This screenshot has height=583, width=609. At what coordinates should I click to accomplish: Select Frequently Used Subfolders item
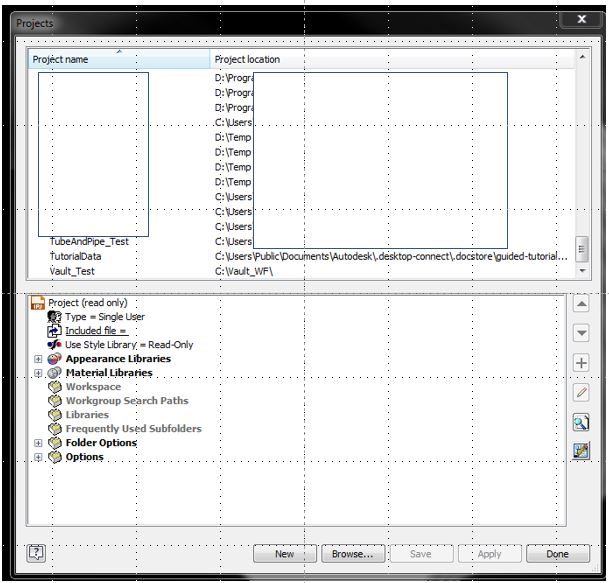pyautogui.click(x=134, y=428)
